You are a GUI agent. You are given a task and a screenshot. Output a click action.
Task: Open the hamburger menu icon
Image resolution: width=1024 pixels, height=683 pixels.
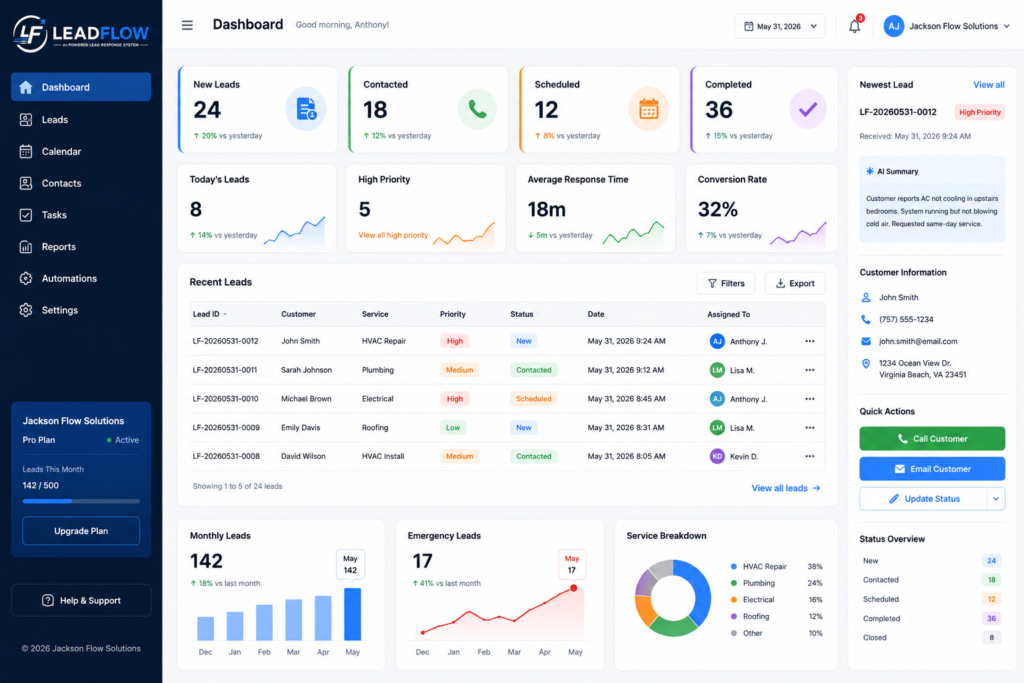[x=187, y=25]
